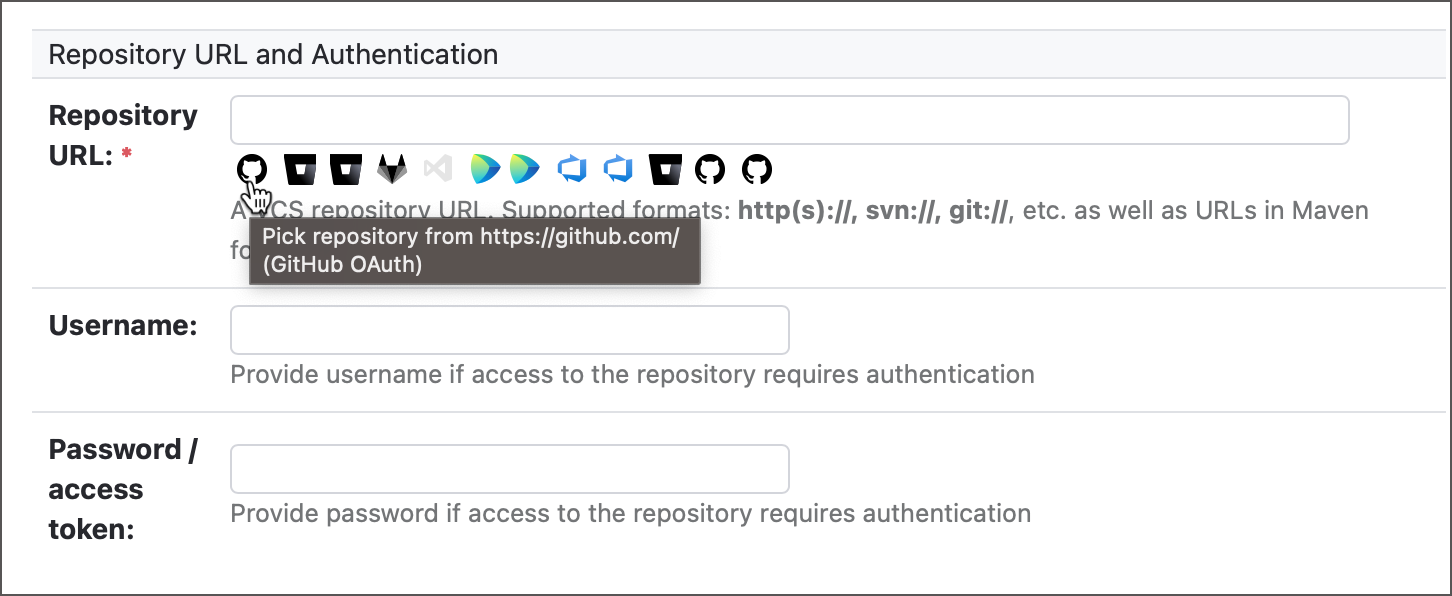
Task: Pick a repository from GitLab
Action: pyautogui.click(x=392, y=168)
